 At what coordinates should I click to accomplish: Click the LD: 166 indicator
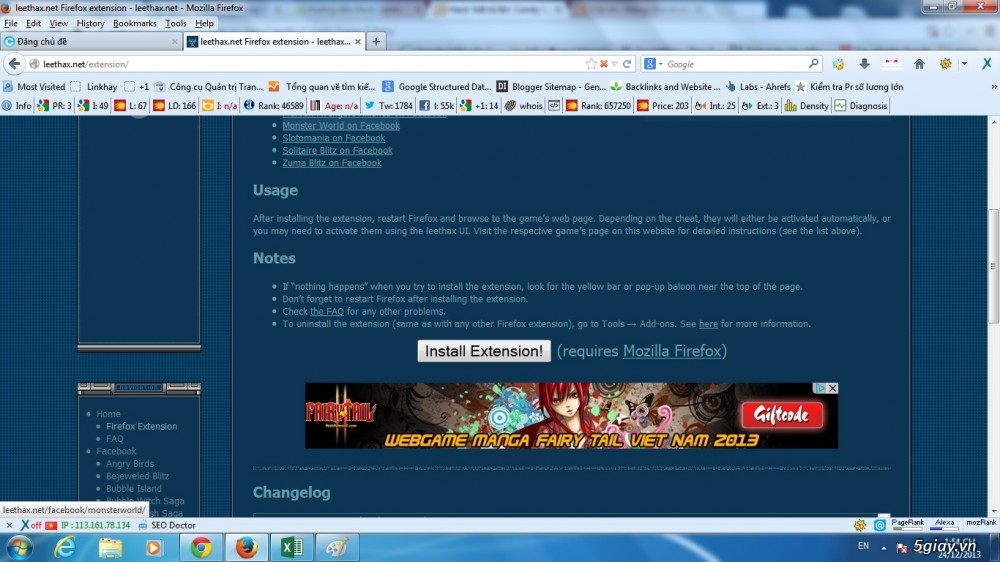pyautogui.click(x=174, y=106)
